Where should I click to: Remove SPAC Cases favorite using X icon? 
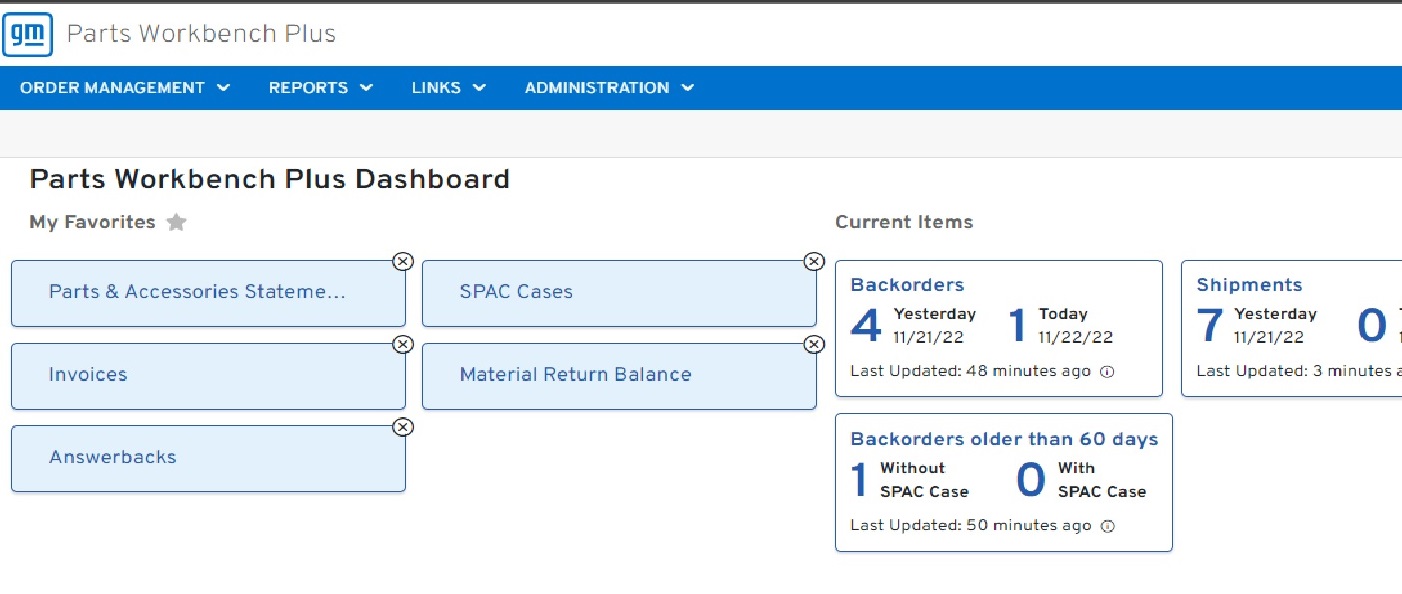click(x=814, y=261)
